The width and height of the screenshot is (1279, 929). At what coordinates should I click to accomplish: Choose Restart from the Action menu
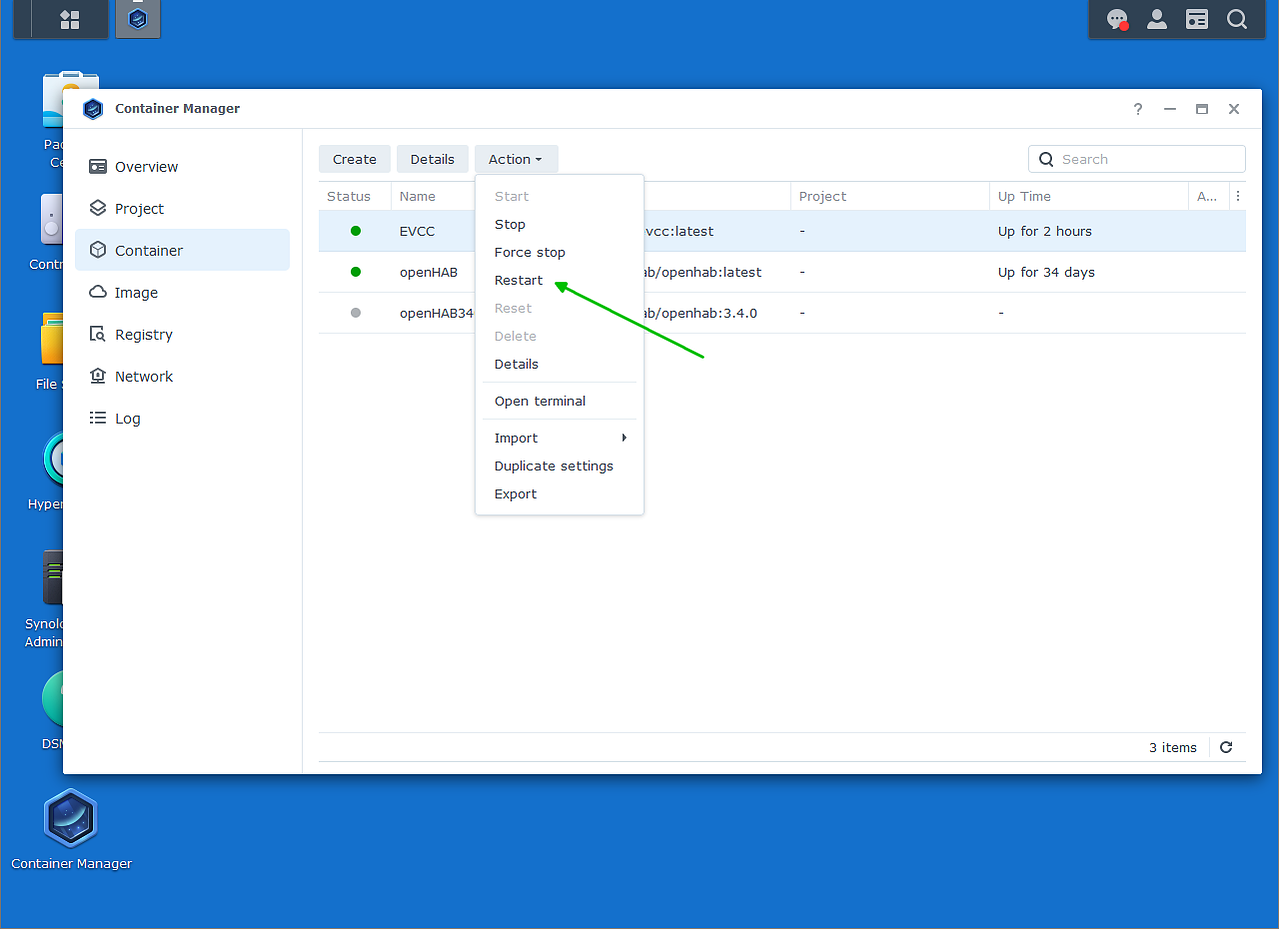click(559, 281)
